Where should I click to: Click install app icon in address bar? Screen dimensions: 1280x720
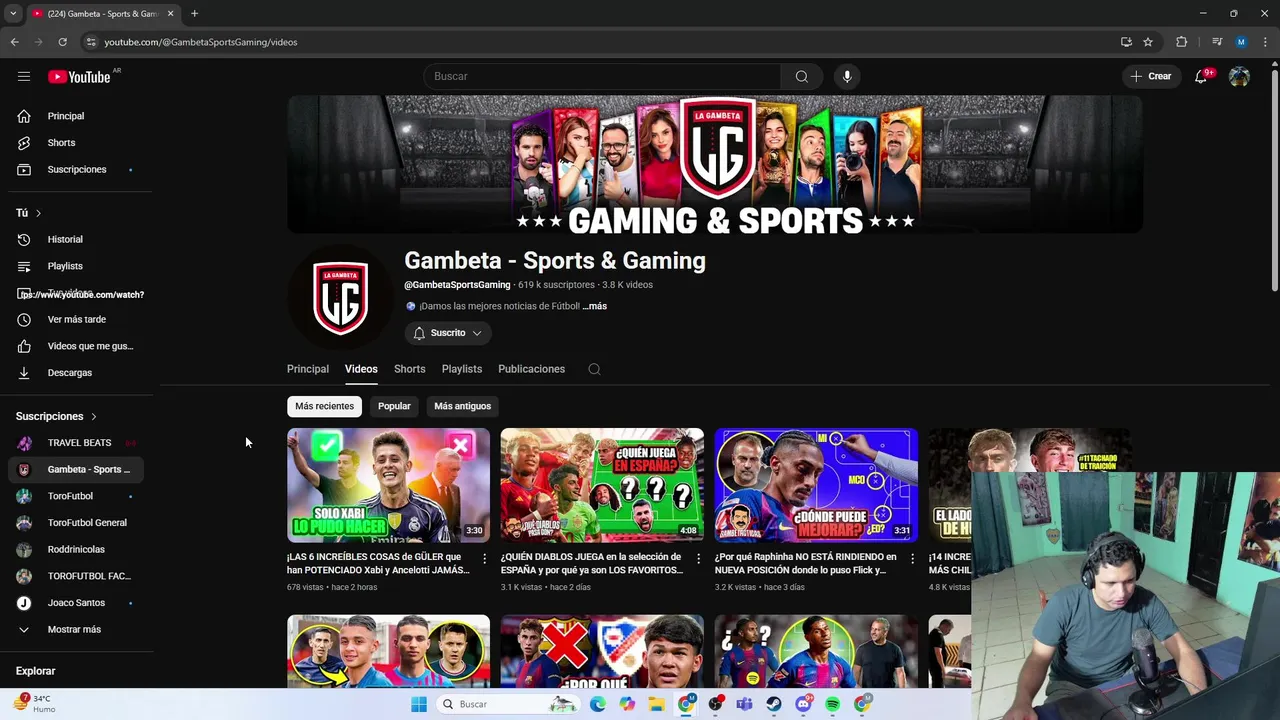[1126, 42]
